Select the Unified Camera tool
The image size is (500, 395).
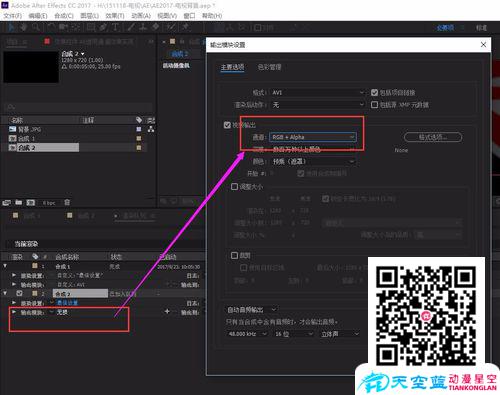(63, 27)
